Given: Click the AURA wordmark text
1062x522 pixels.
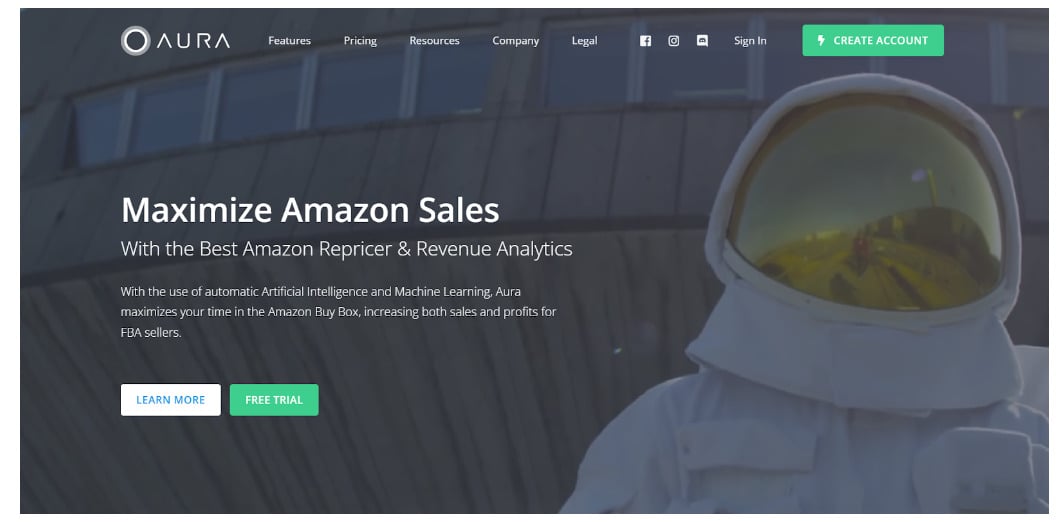Looking at the screenshot, I should (x=194, y=41).
